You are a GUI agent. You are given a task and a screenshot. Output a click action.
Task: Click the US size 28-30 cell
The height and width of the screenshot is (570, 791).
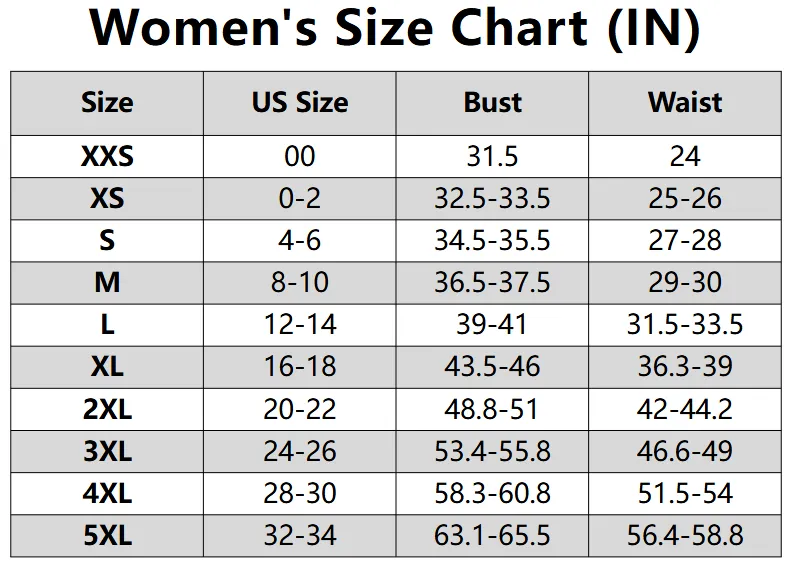(300, 493)
